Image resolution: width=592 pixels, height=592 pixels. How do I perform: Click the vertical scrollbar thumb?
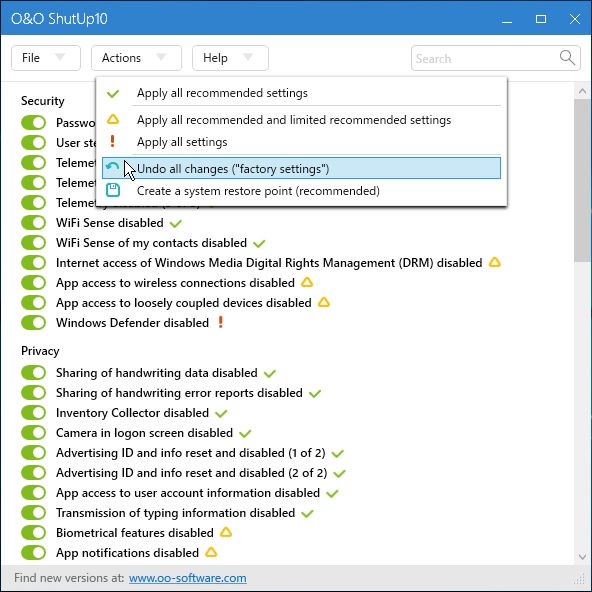(x=582, y=180)
